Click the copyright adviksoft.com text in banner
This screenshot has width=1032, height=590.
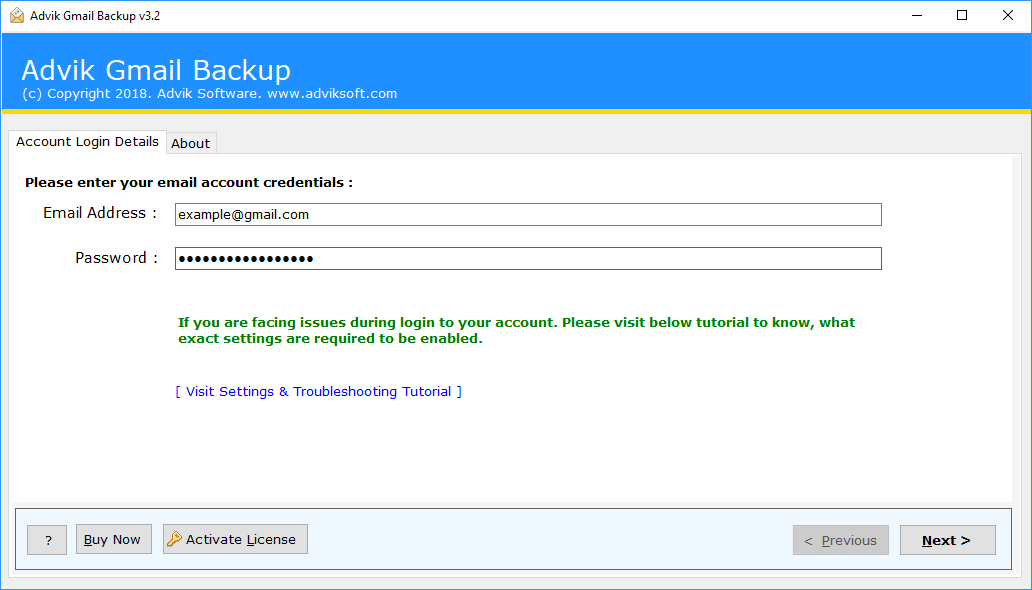[209, 94]
